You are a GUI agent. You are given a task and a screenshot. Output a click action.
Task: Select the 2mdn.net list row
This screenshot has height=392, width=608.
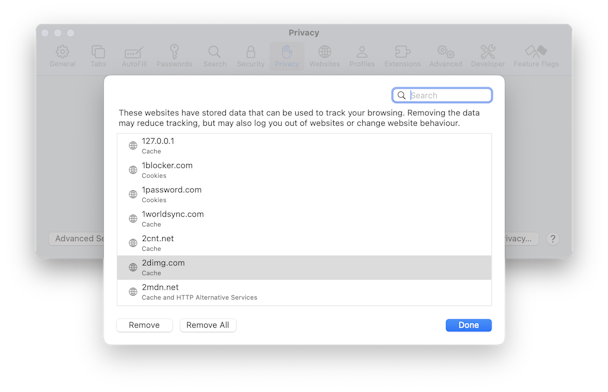(x=304, y=292)
